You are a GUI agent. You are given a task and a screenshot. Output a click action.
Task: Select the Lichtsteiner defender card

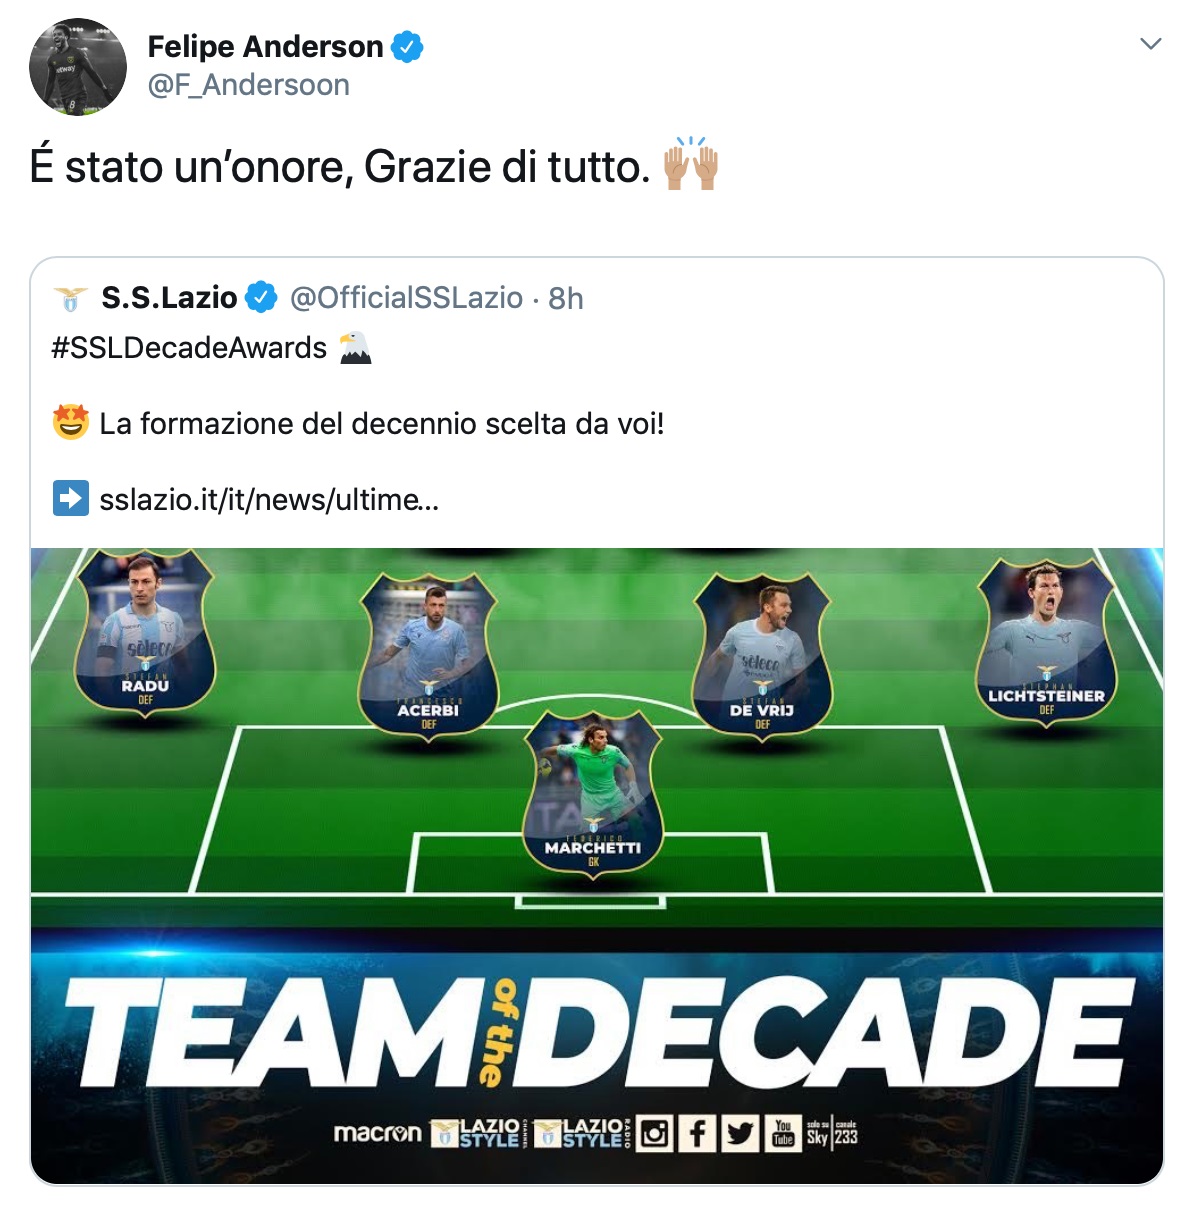tap(1046, 642)
